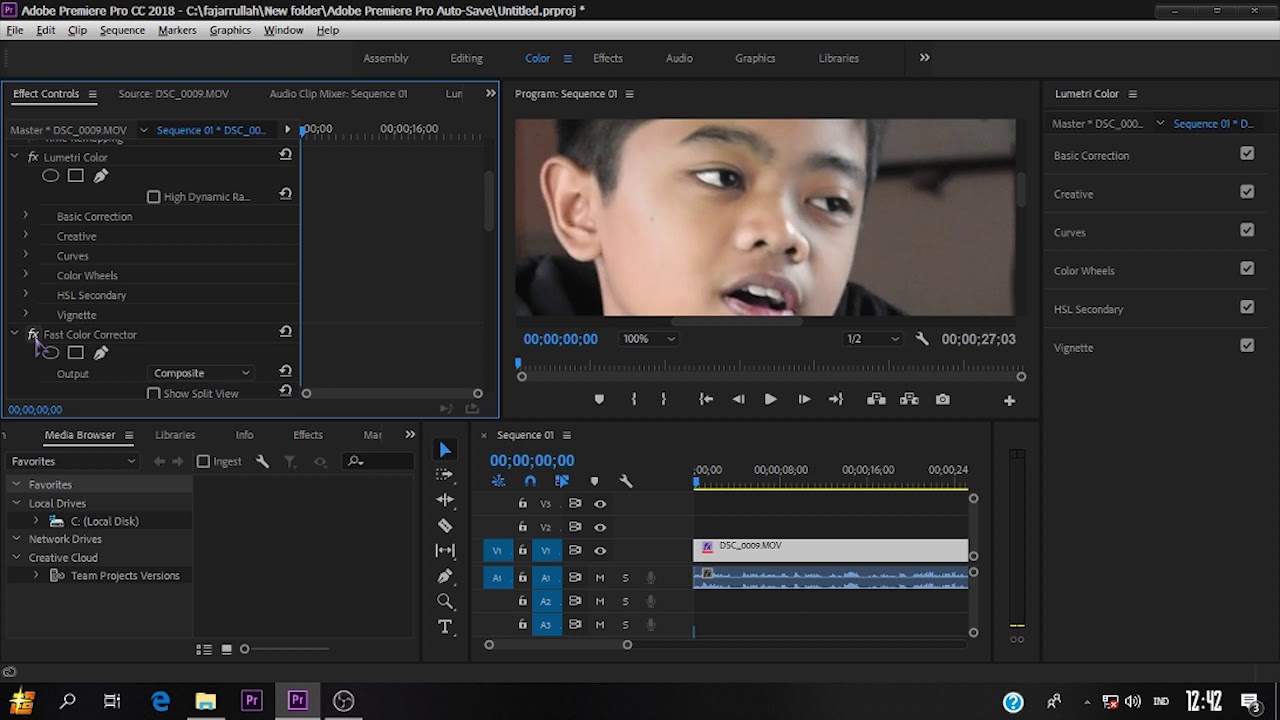Switch to the Editing workspace tab
The height and width of the screenshot is (720, 1280).
466,58
